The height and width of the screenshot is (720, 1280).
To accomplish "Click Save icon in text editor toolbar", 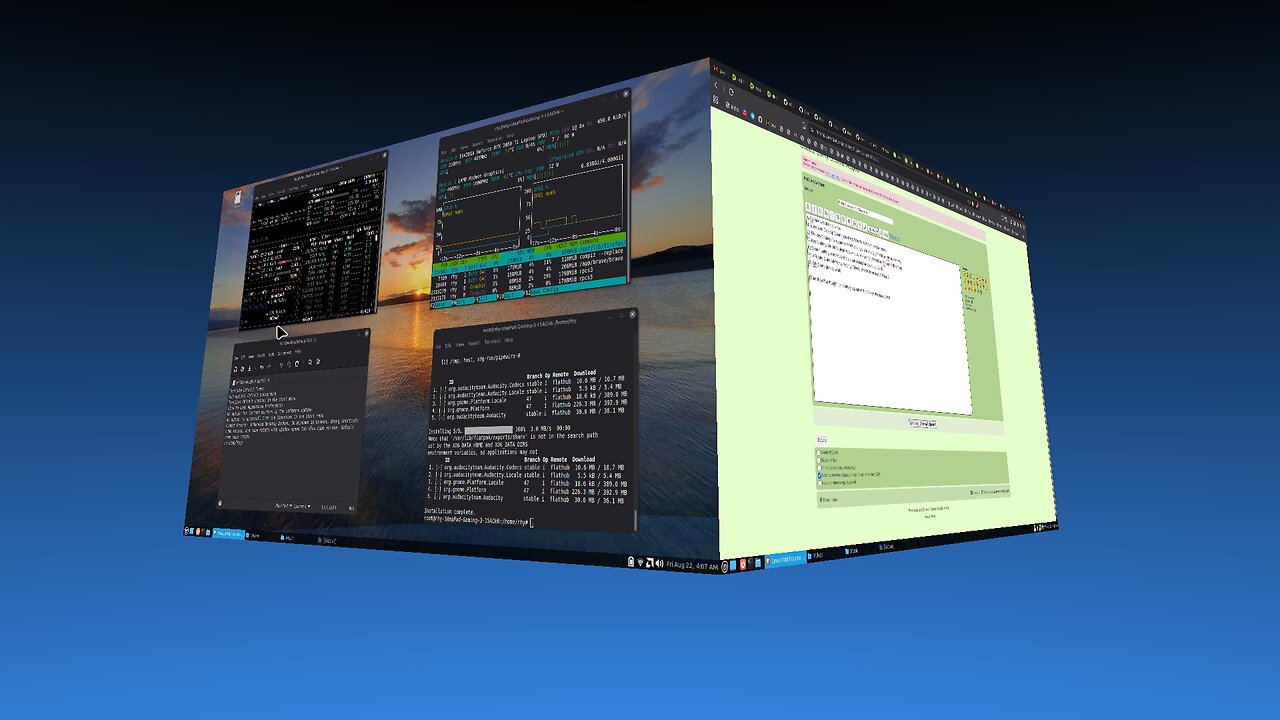I will 249,368.
